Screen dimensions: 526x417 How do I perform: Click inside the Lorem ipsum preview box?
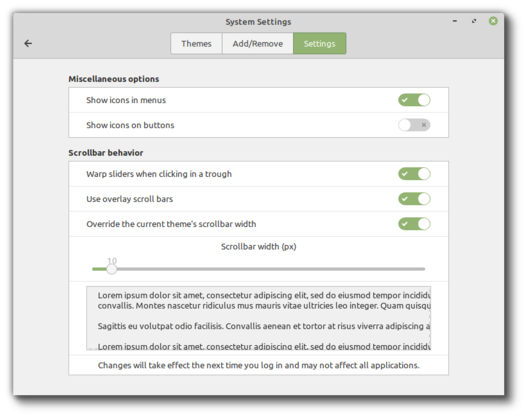point(258,318)
